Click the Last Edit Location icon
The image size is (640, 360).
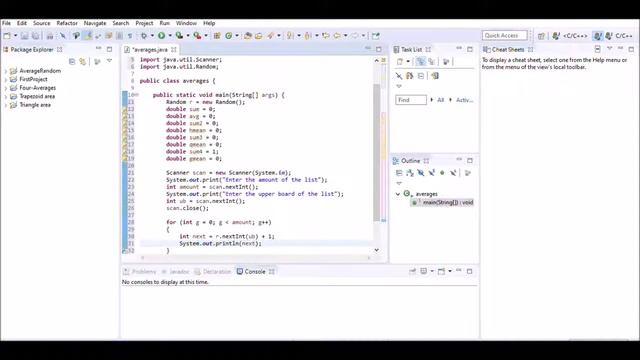tap(326, 36)
